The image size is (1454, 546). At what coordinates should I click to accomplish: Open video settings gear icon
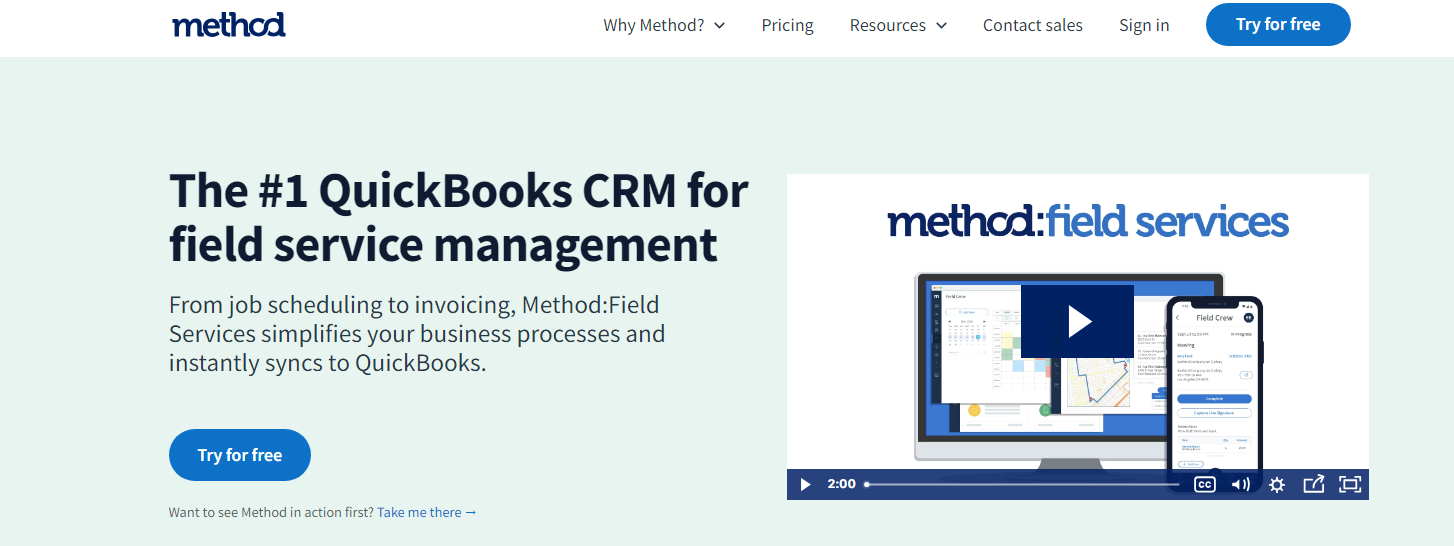1277,484
